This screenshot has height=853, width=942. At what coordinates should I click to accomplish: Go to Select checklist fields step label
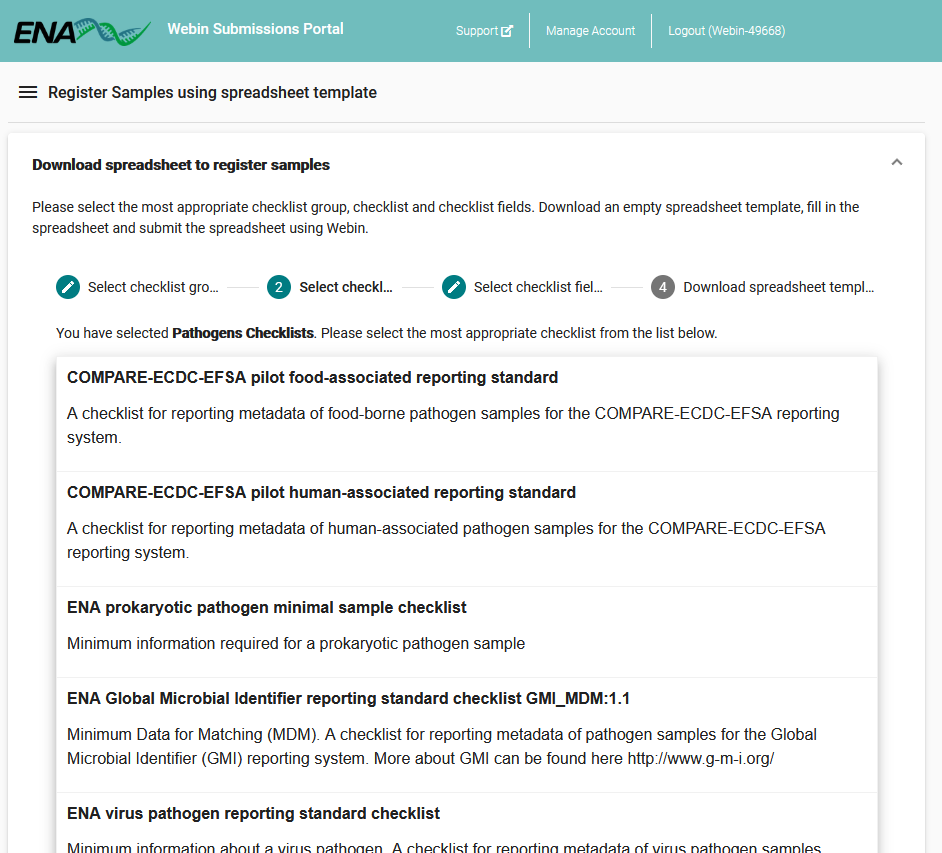tap(538, 287)
